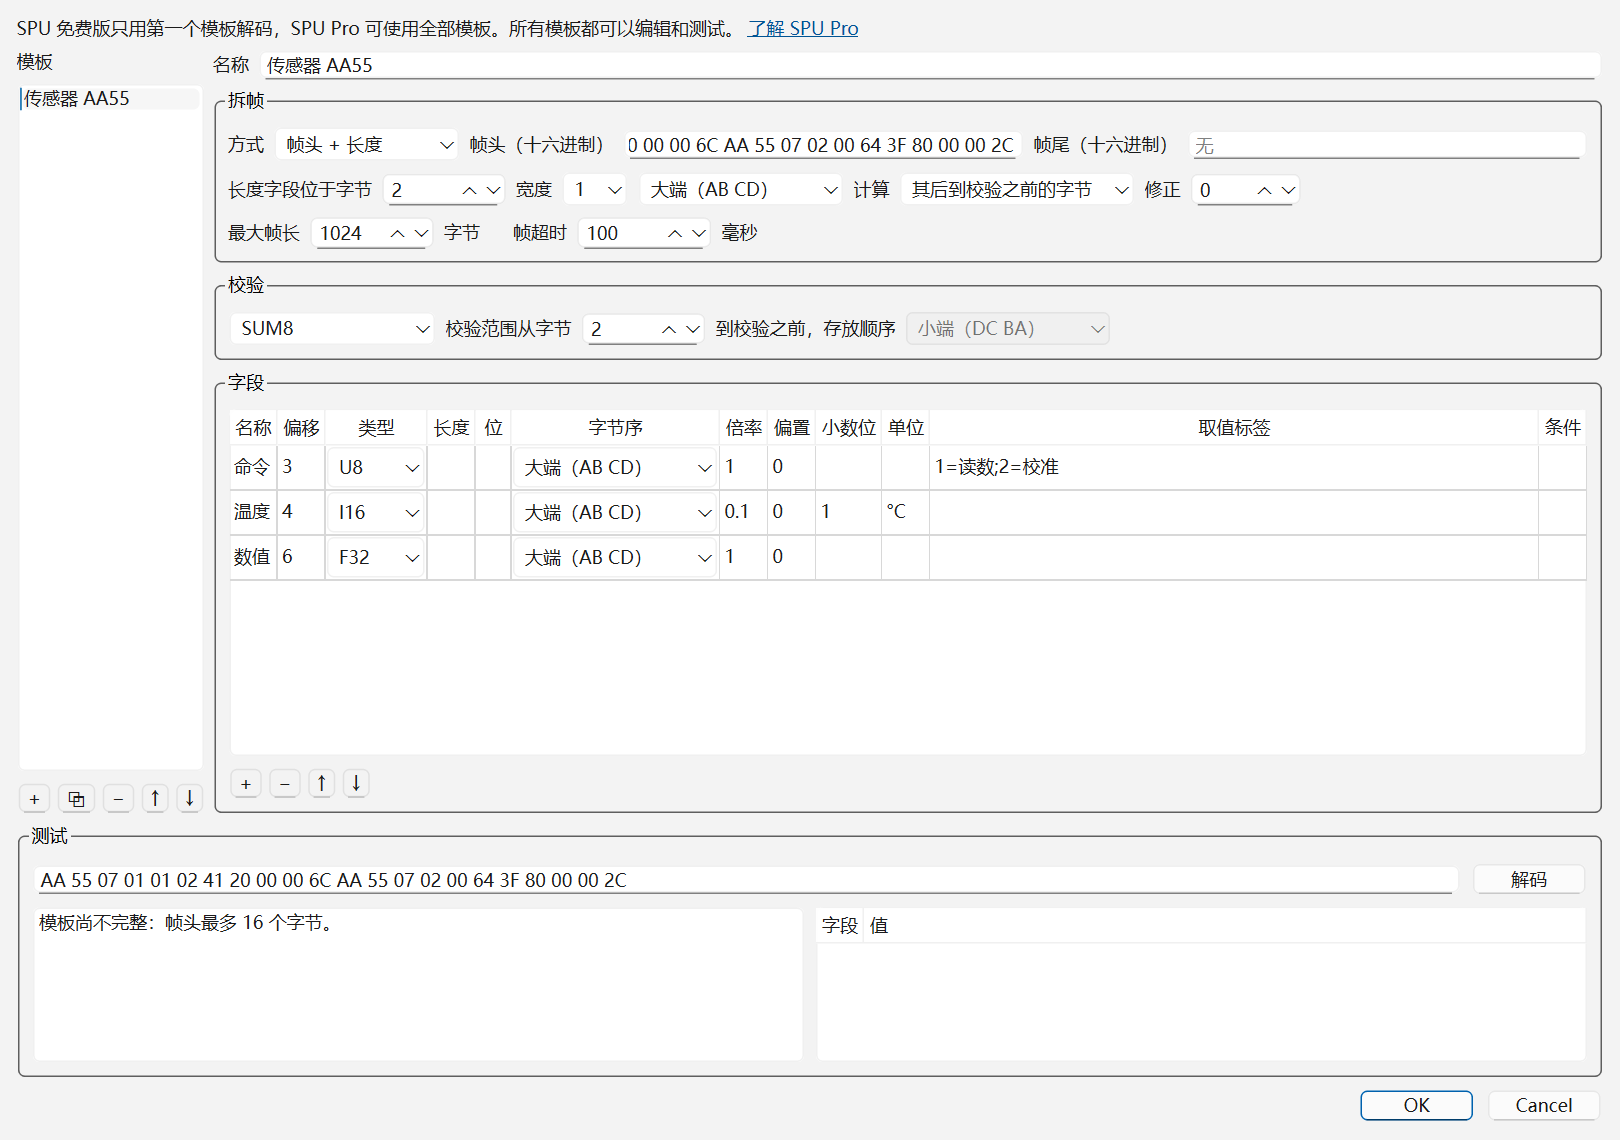Delete the selected field row
Screen dimensions: 1620x1140
pos(285,783)
